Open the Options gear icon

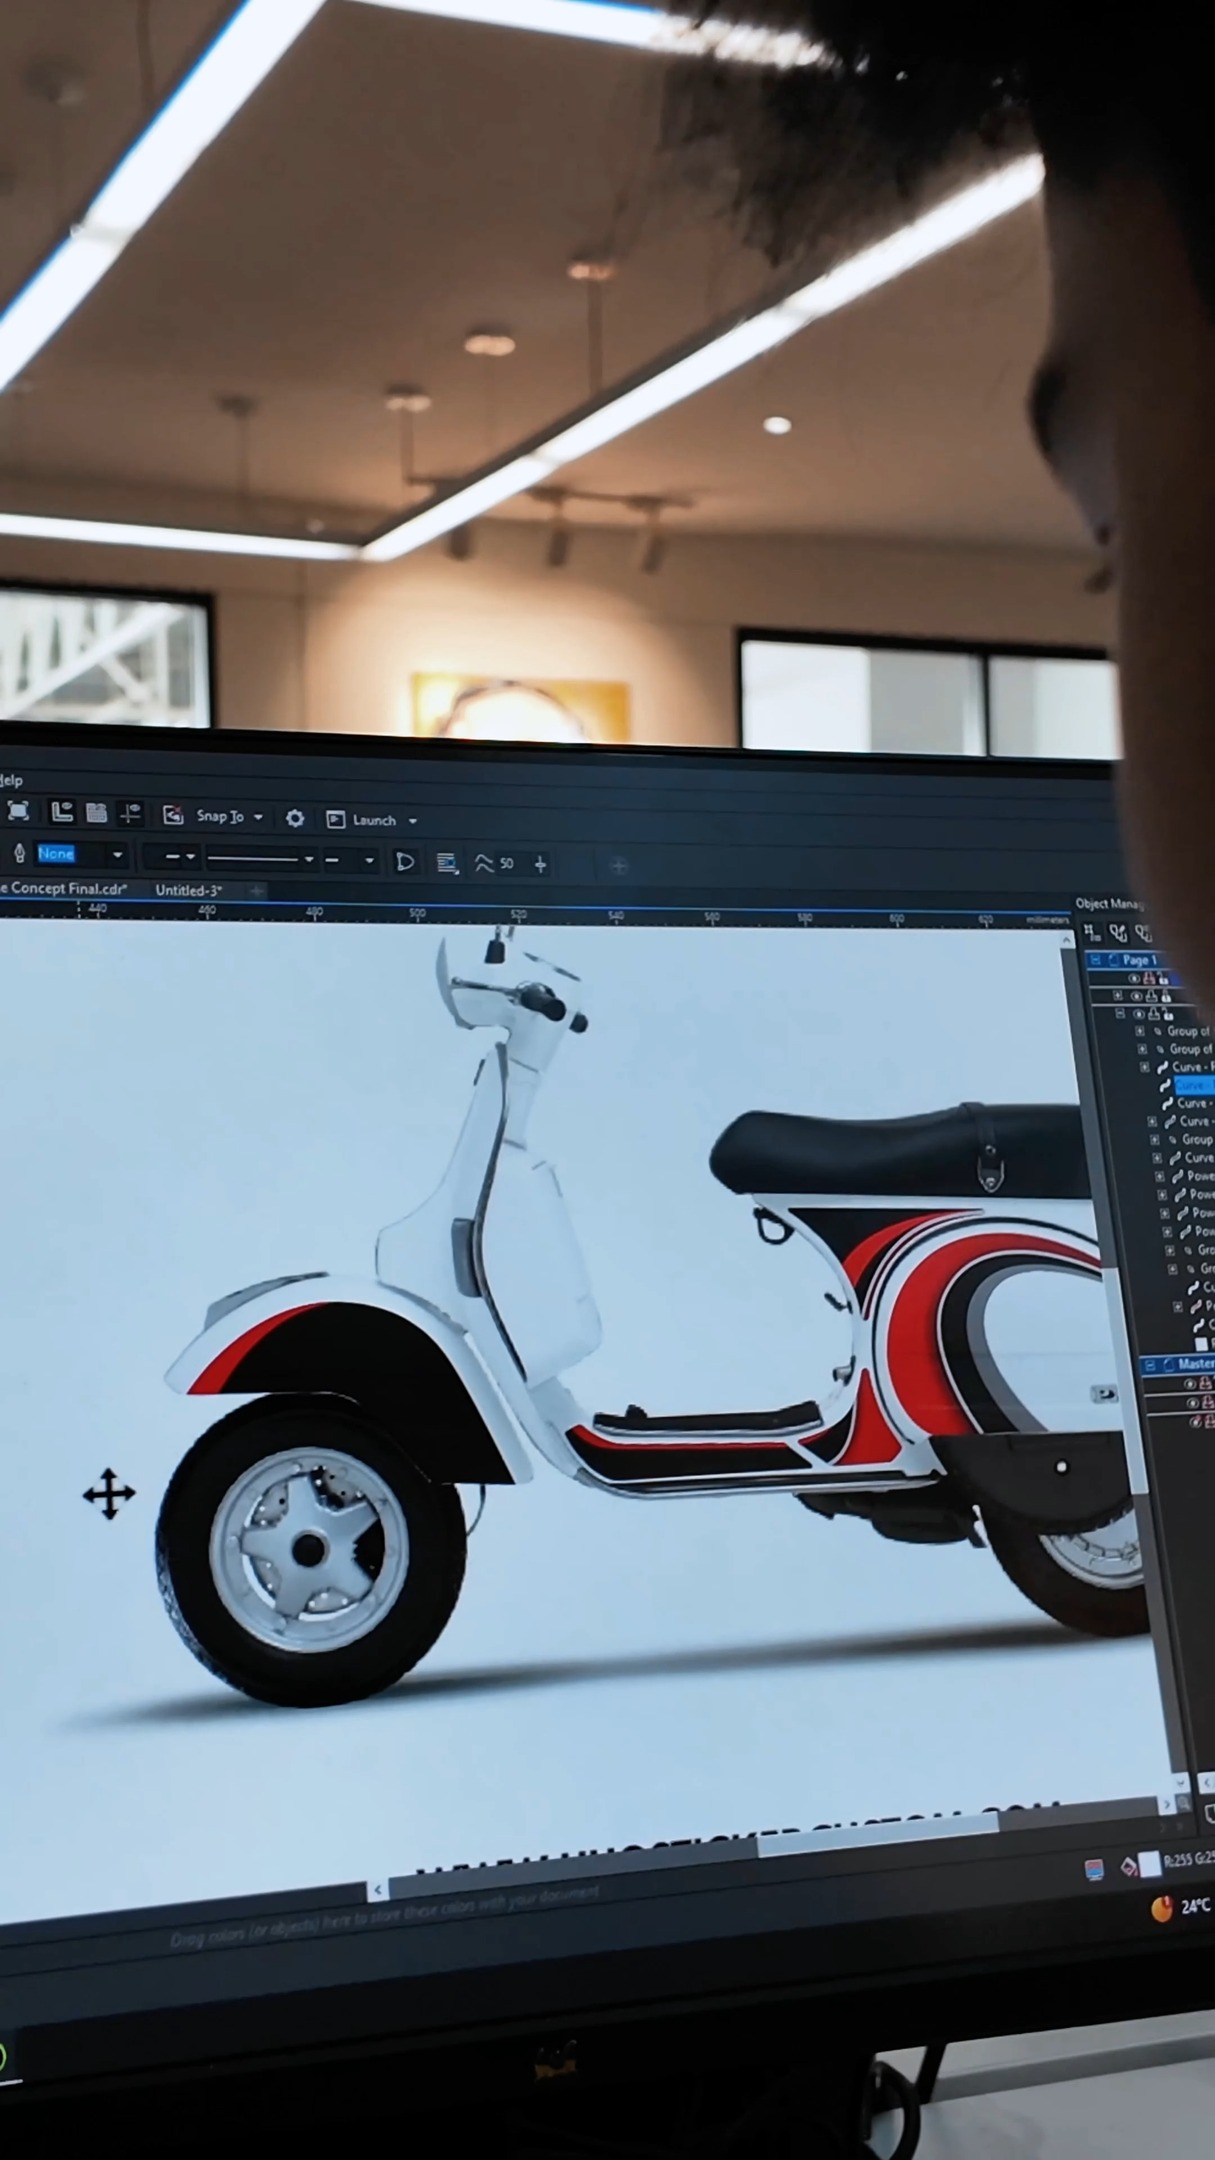(295, 818)
